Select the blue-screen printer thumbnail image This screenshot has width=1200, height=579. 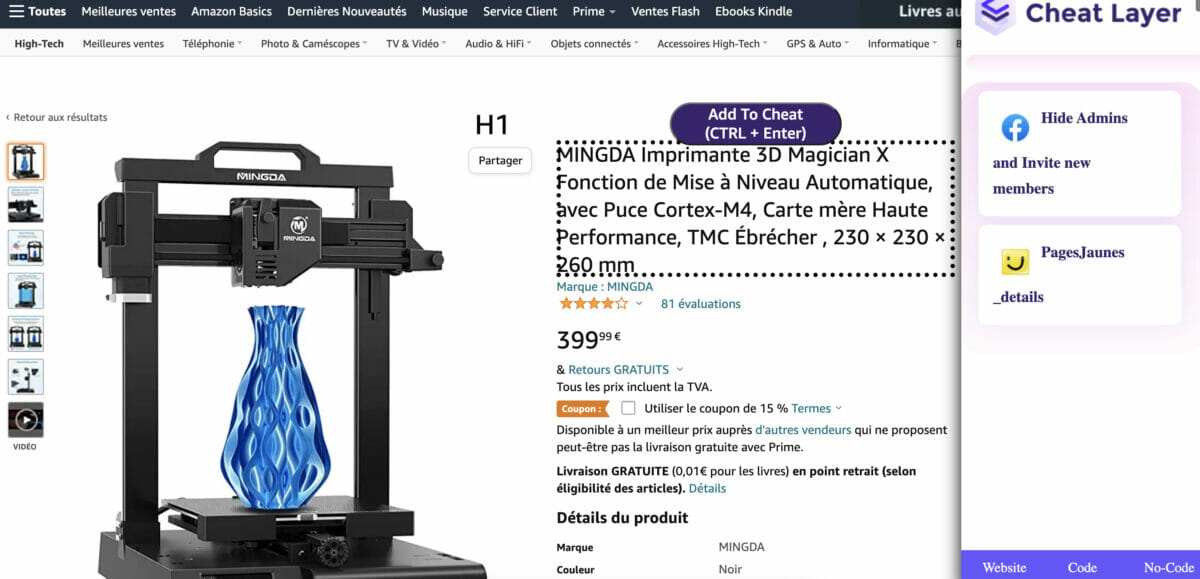click(26, 291)
